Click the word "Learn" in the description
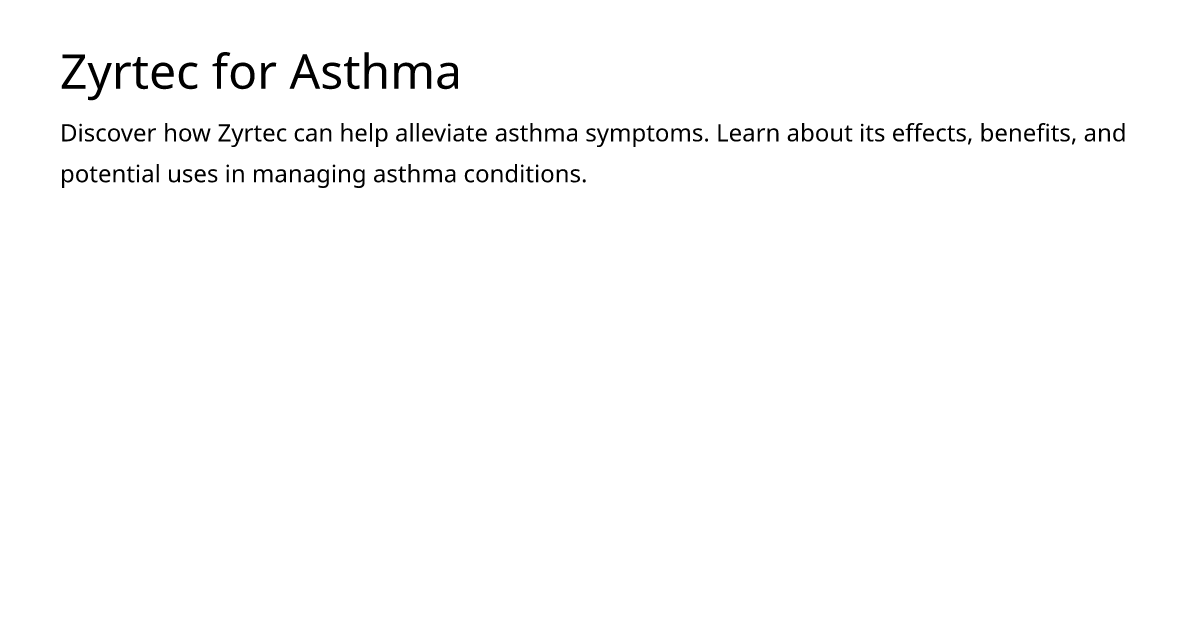1200x630 pixels. [x=748, y=133]
